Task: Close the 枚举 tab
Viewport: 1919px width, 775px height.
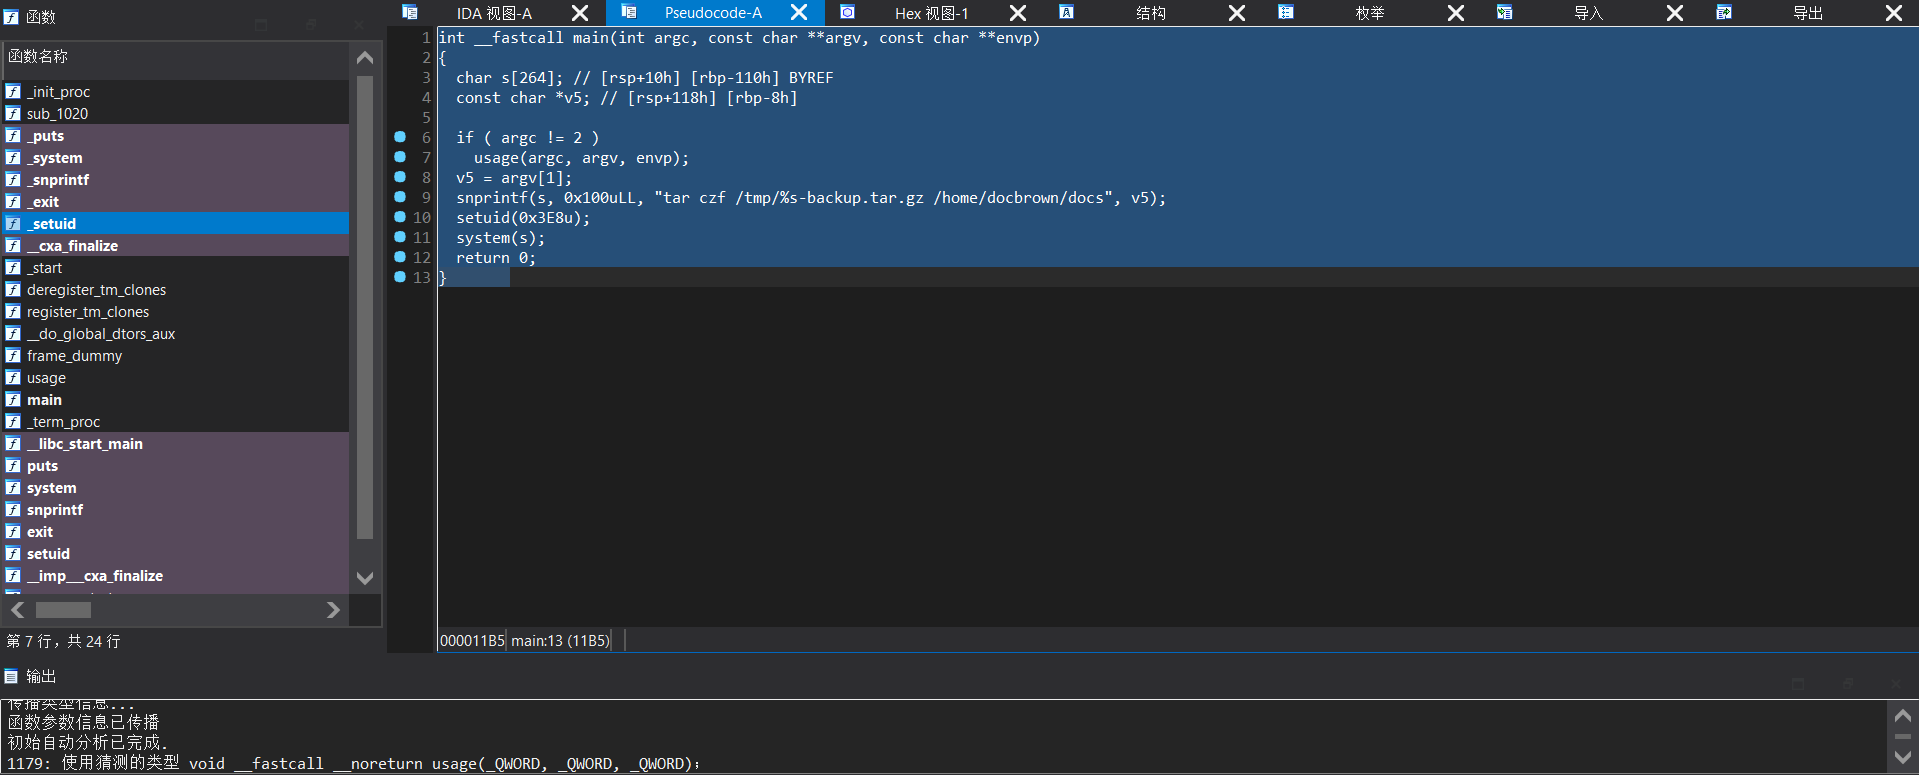Action: click(x=1456, y=13)
